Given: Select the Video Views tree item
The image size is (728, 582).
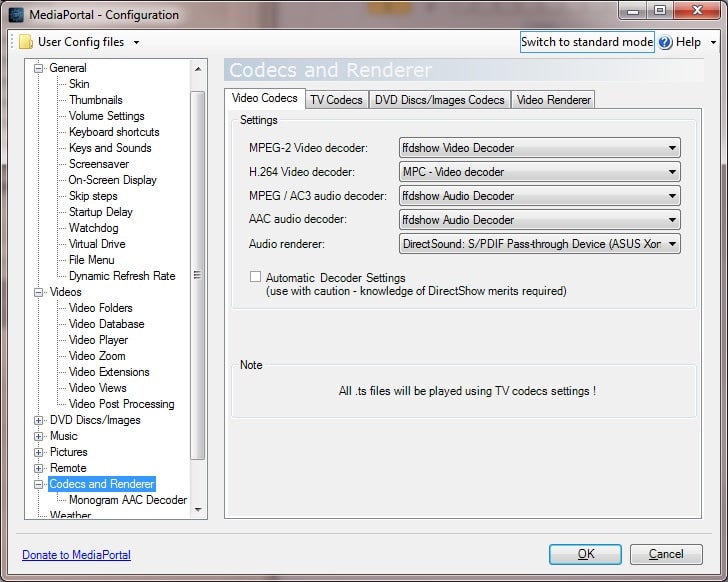Looking at the screenshot, I should (98, 388).
